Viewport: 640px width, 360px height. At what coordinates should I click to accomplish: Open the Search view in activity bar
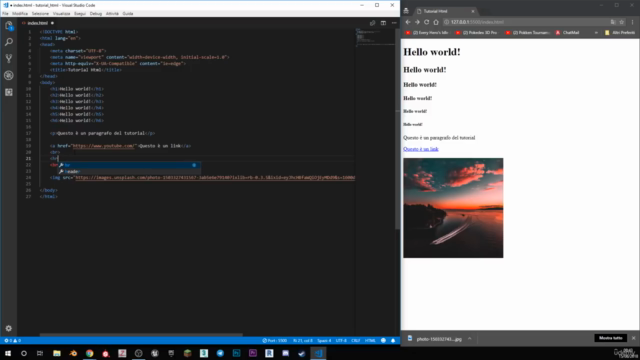(9, 42)
